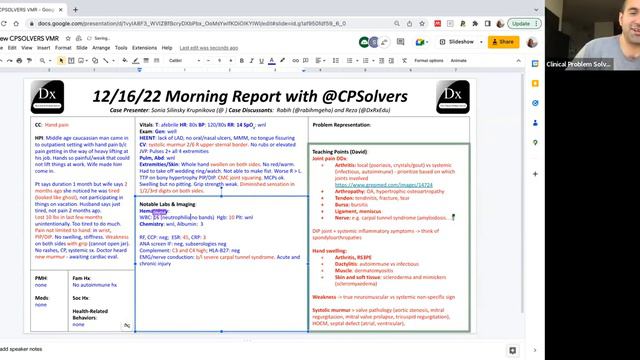Open the Extensions menu
640x360 pixels.
click(x=144, y=48)
